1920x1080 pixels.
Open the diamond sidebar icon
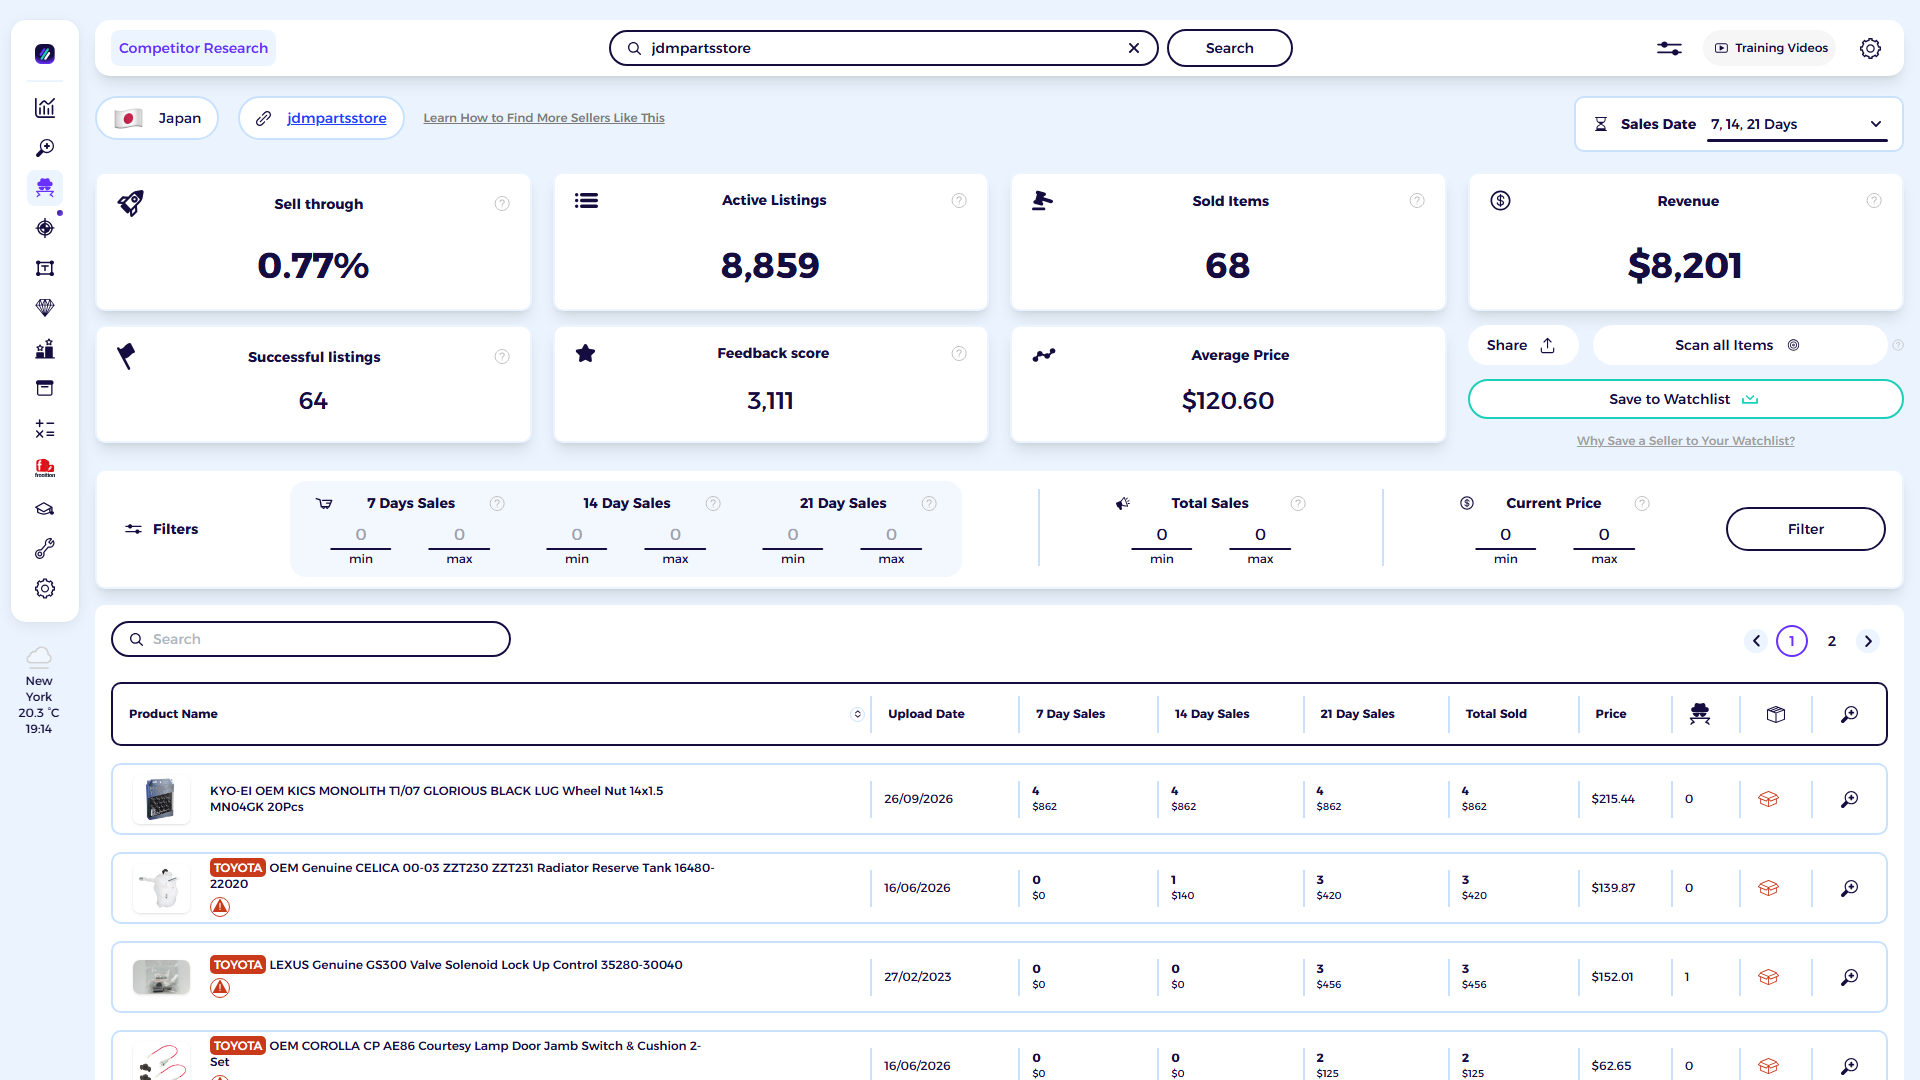[45, 308]
